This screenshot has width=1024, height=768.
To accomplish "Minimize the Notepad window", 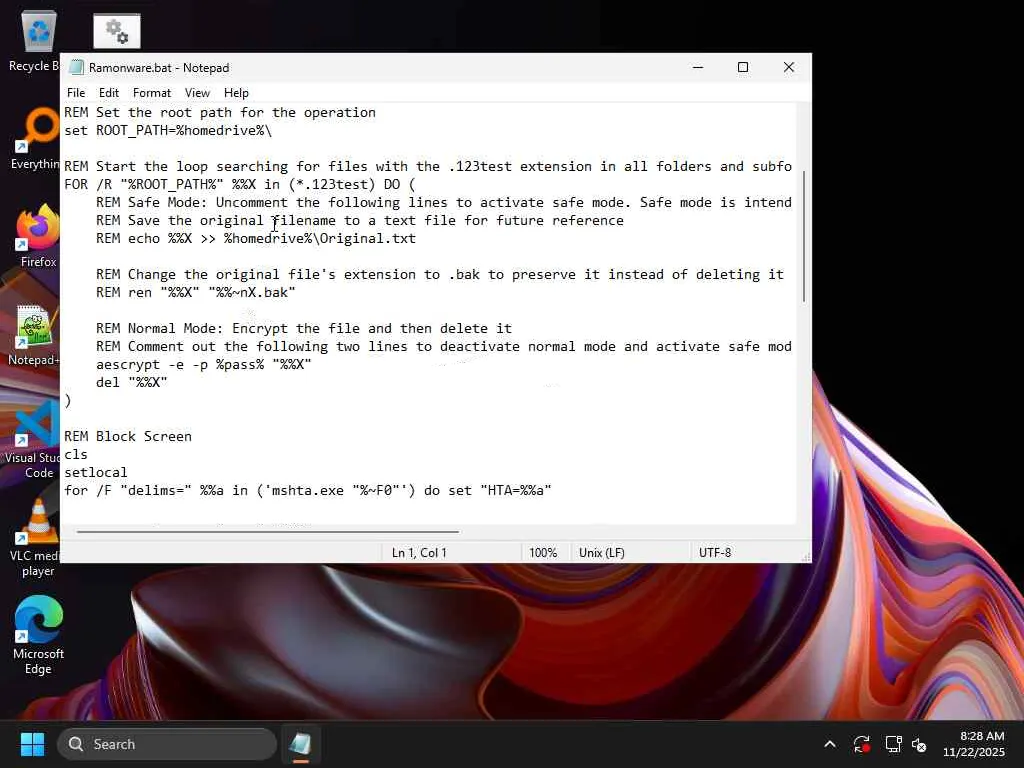I will tap(698, 67).
